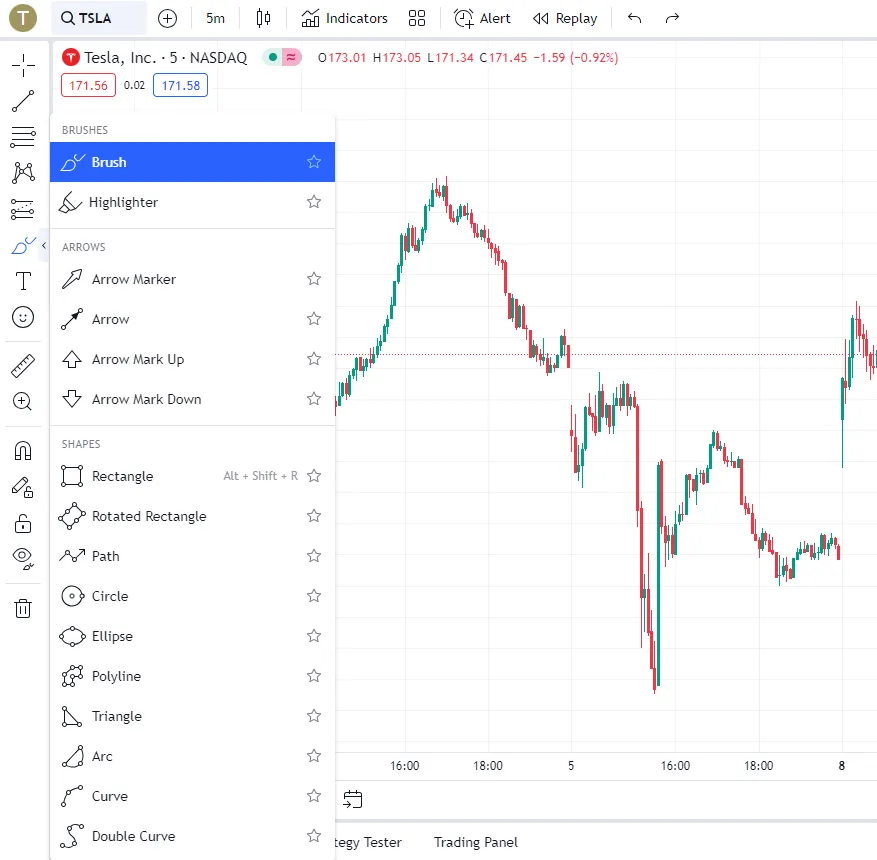The height and width of the screenshot is (860, 877).
Task: Open the 5m timeframe dropdown
Action: click(214, 17)
